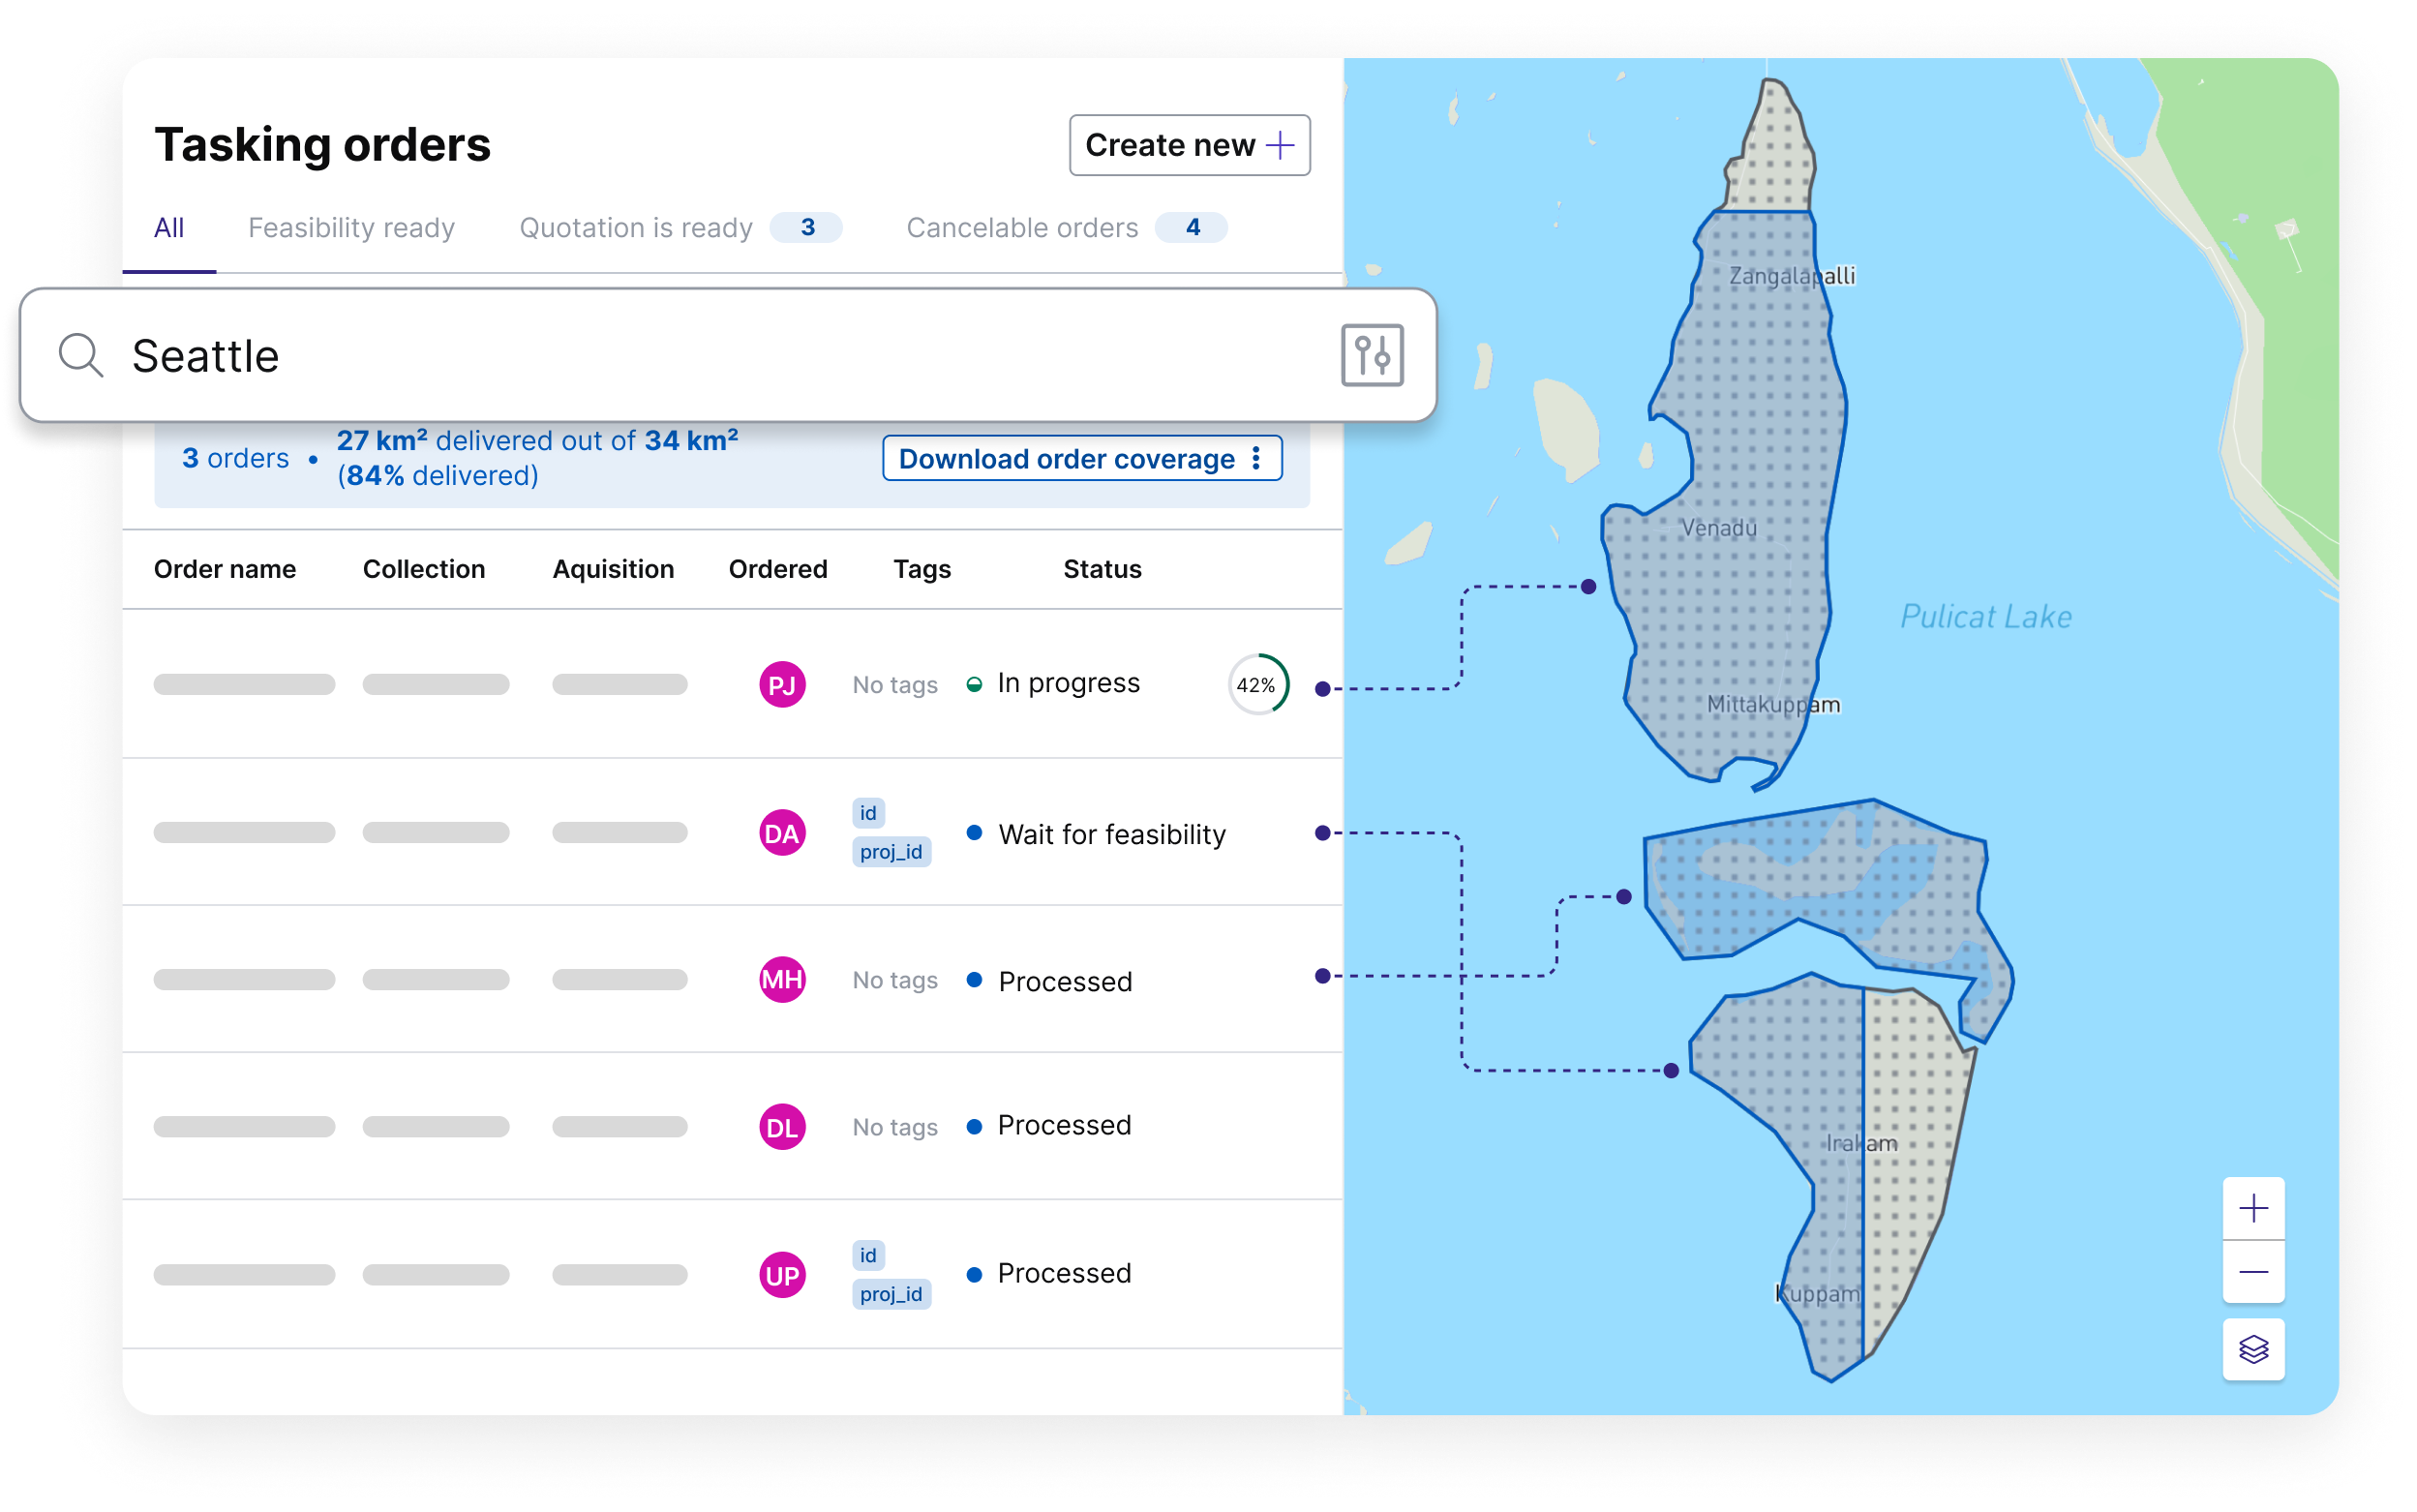The width and height of the screenshot is (2417, 1512).
Task: Open the Cancelable orders tab
Action: 1021,228
